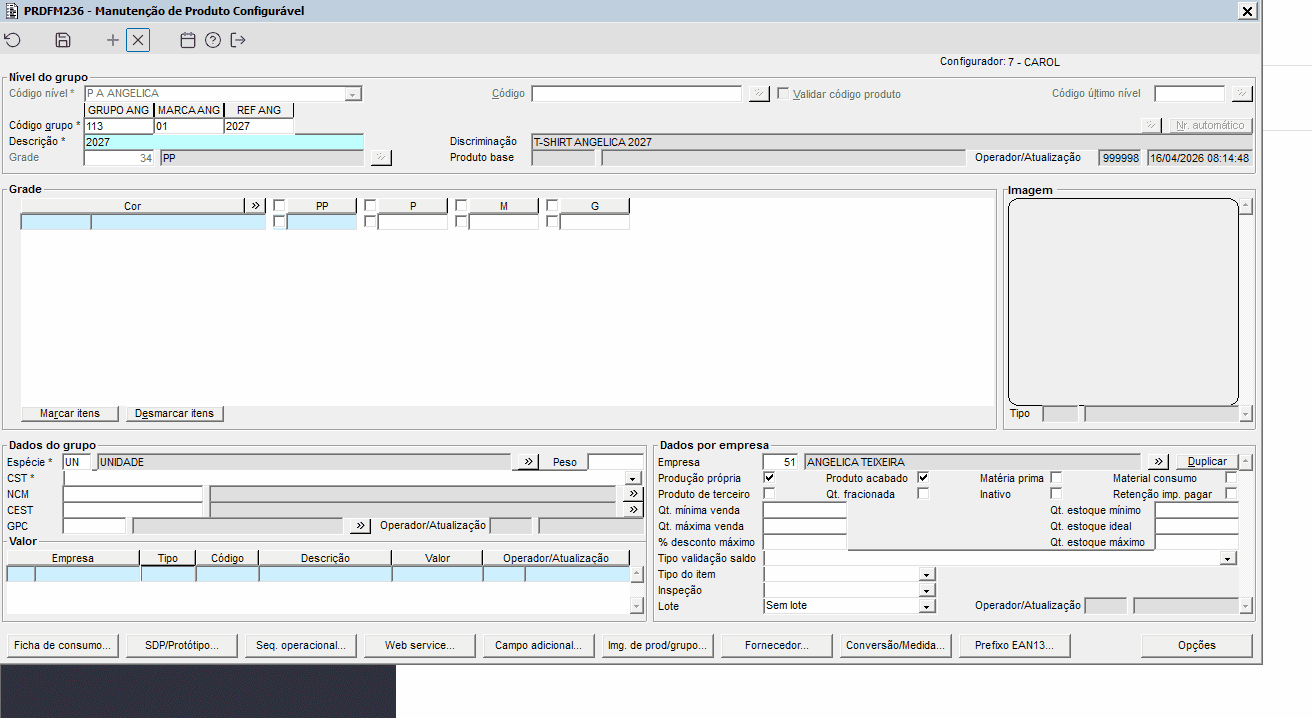The image size is (1312, 718).
Task: Open the calendar toolbar icon
Action: click(x=187, y=40)
